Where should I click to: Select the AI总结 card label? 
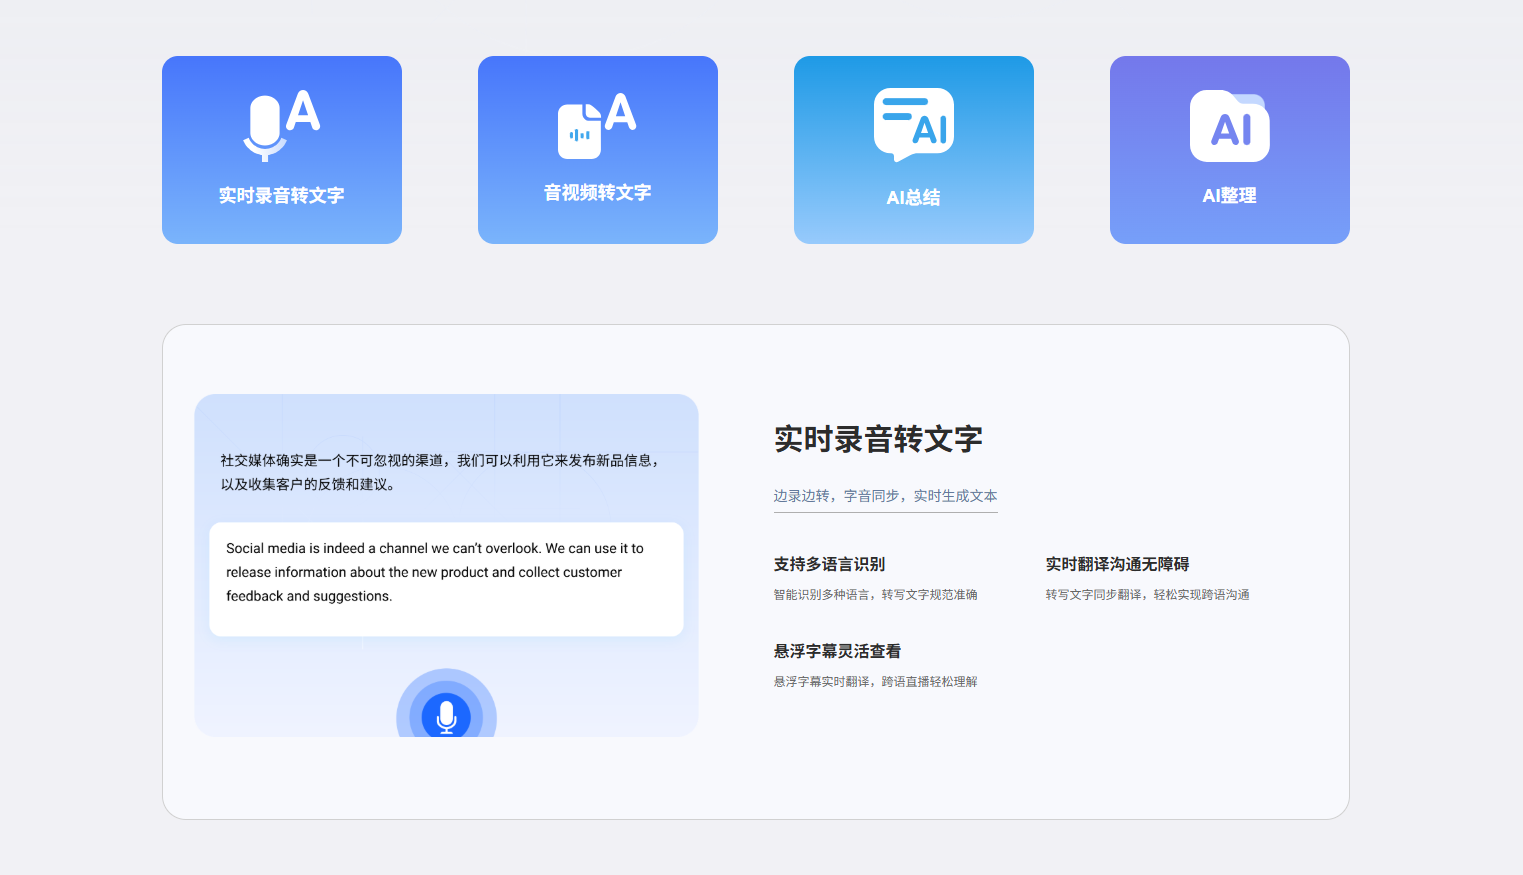pos(914,198)
